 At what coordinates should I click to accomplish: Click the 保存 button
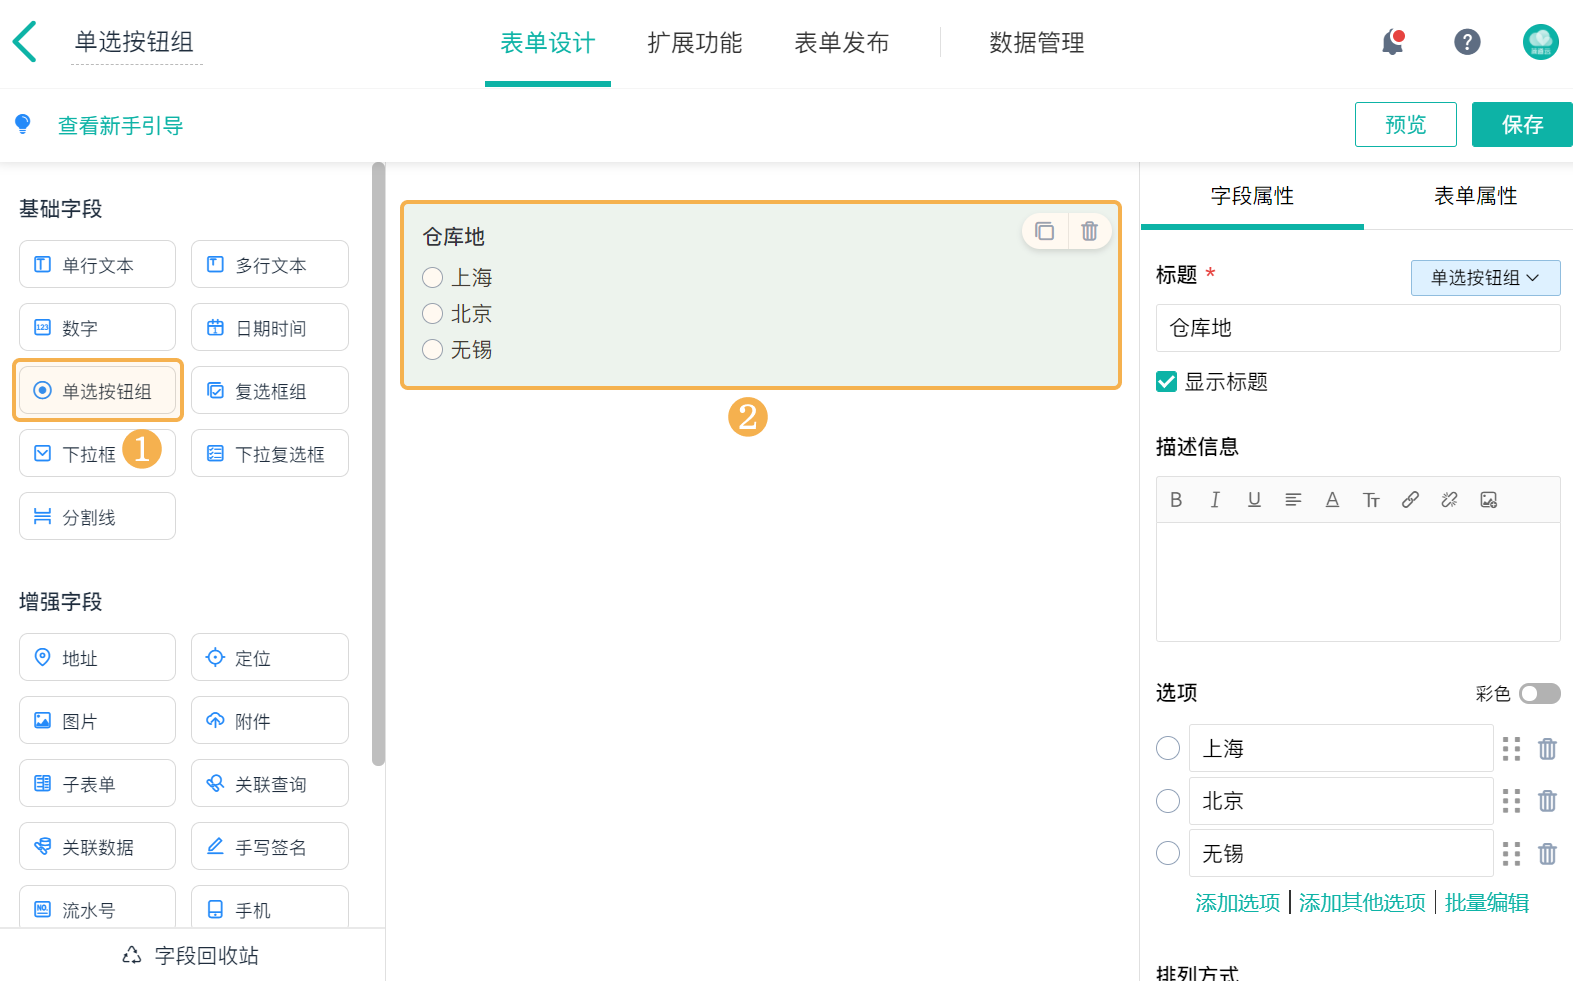click(1522, 125)
